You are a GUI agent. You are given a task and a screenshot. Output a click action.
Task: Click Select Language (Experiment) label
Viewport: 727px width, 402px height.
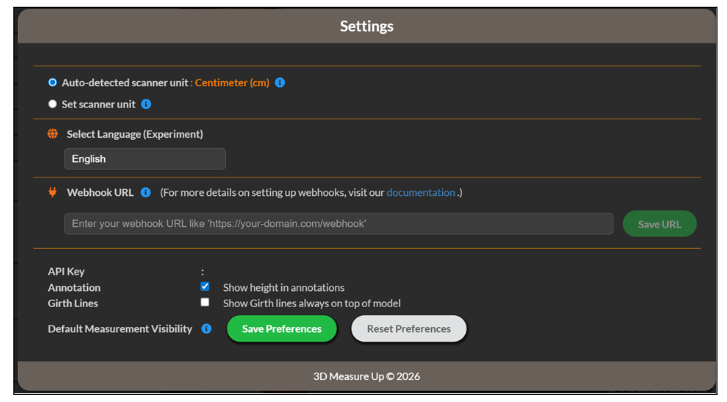pos(135,134)
